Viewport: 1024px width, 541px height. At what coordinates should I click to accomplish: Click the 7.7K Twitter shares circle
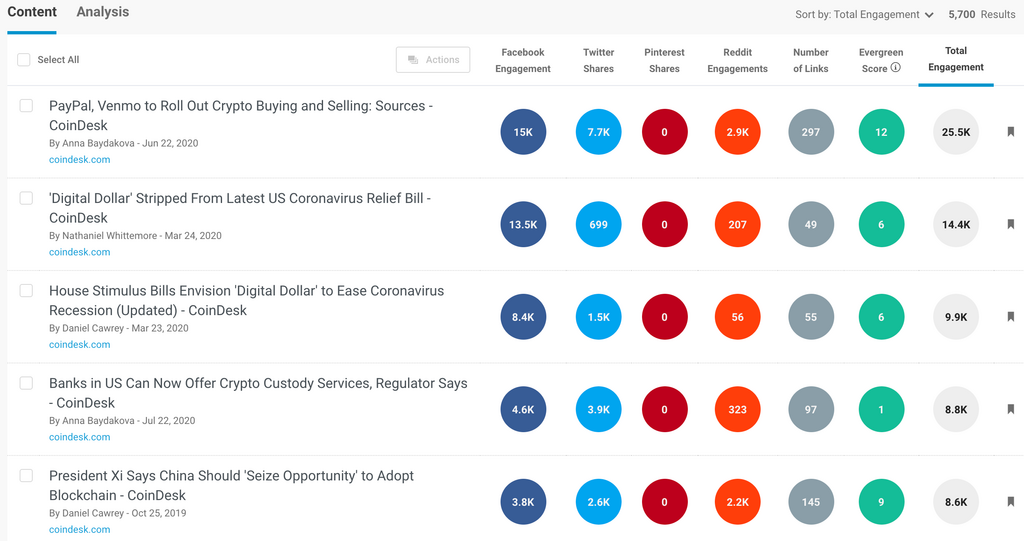tap(599, 132)
